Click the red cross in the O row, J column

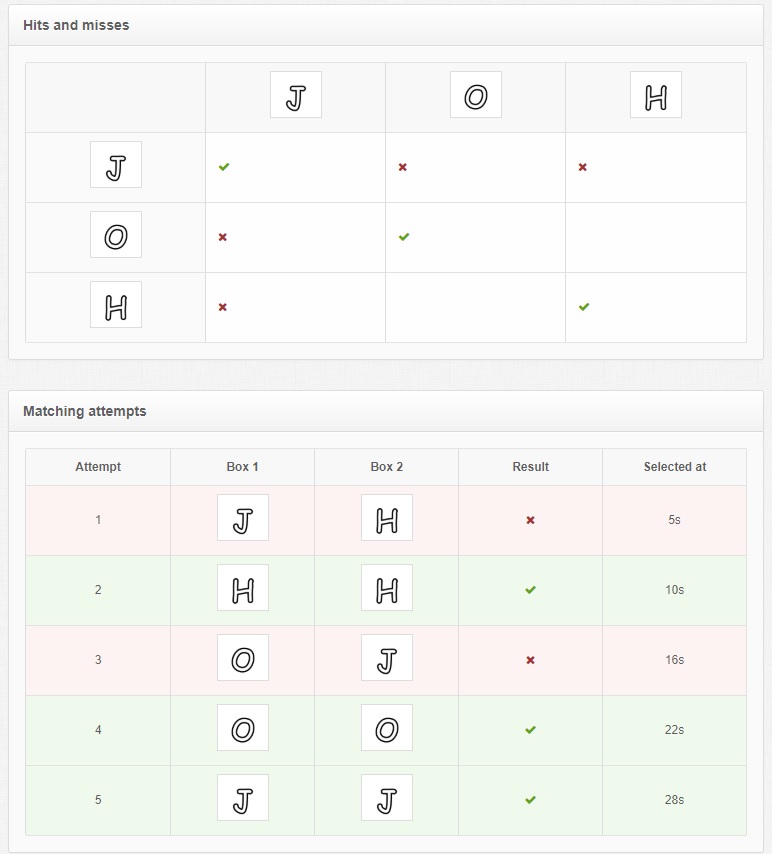click(x=223, y=237)
